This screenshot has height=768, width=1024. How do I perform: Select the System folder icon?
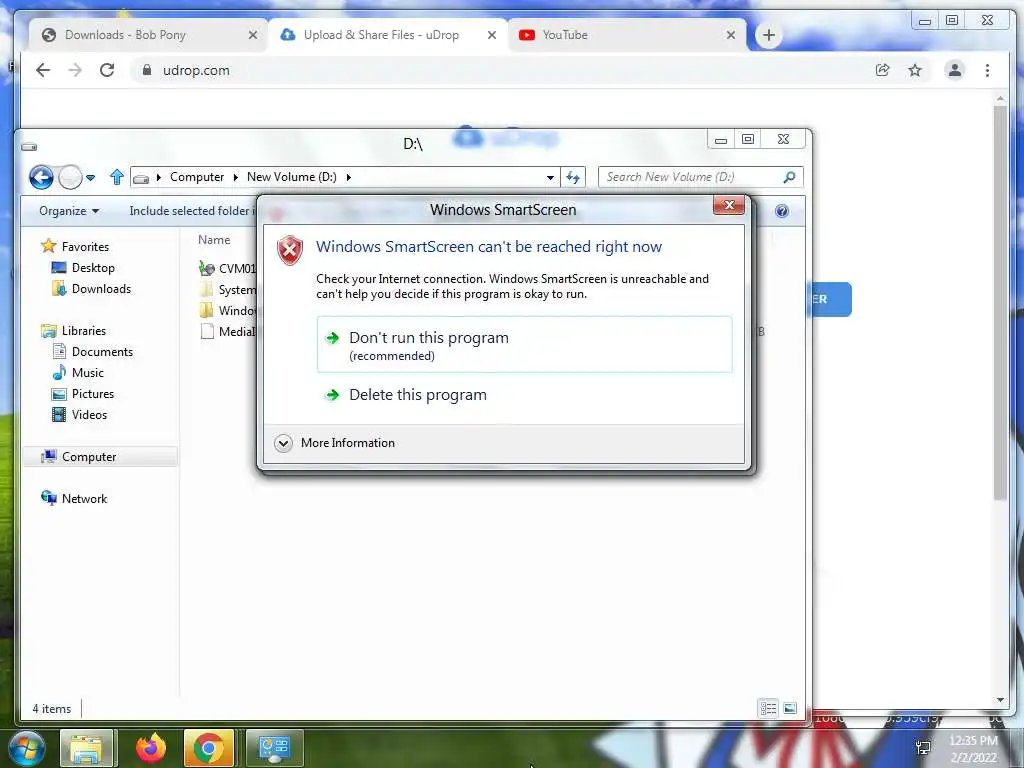tap(206, 289)
